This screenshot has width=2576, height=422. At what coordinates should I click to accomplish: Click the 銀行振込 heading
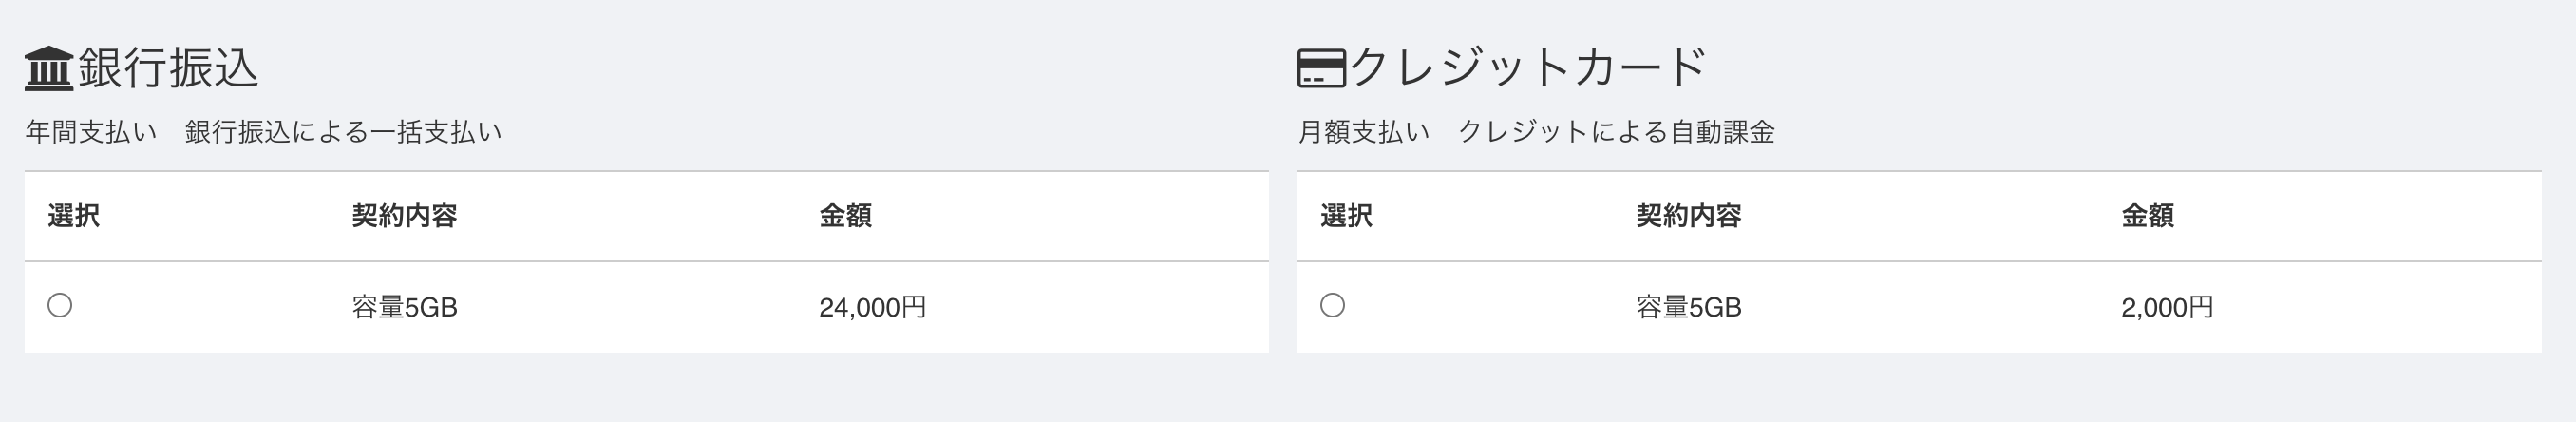168,68
